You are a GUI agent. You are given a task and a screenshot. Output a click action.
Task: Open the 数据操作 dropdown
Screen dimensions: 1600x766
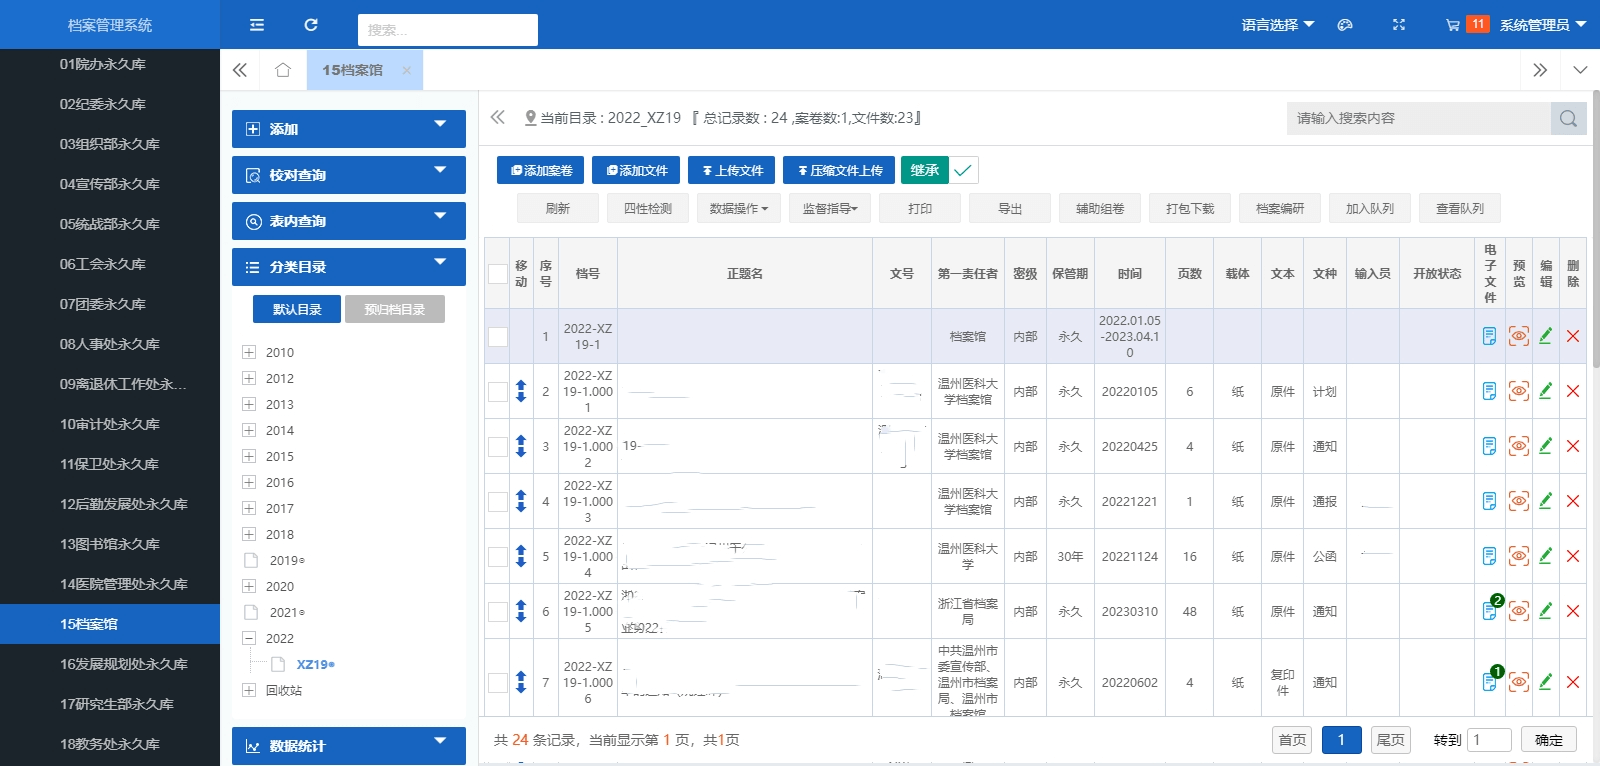738,208
